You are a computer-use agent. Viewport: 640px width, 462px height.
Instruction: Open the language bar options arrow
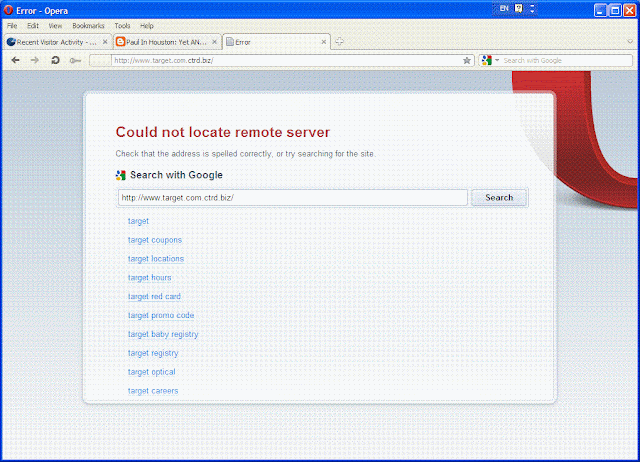[x=532, y=9]
